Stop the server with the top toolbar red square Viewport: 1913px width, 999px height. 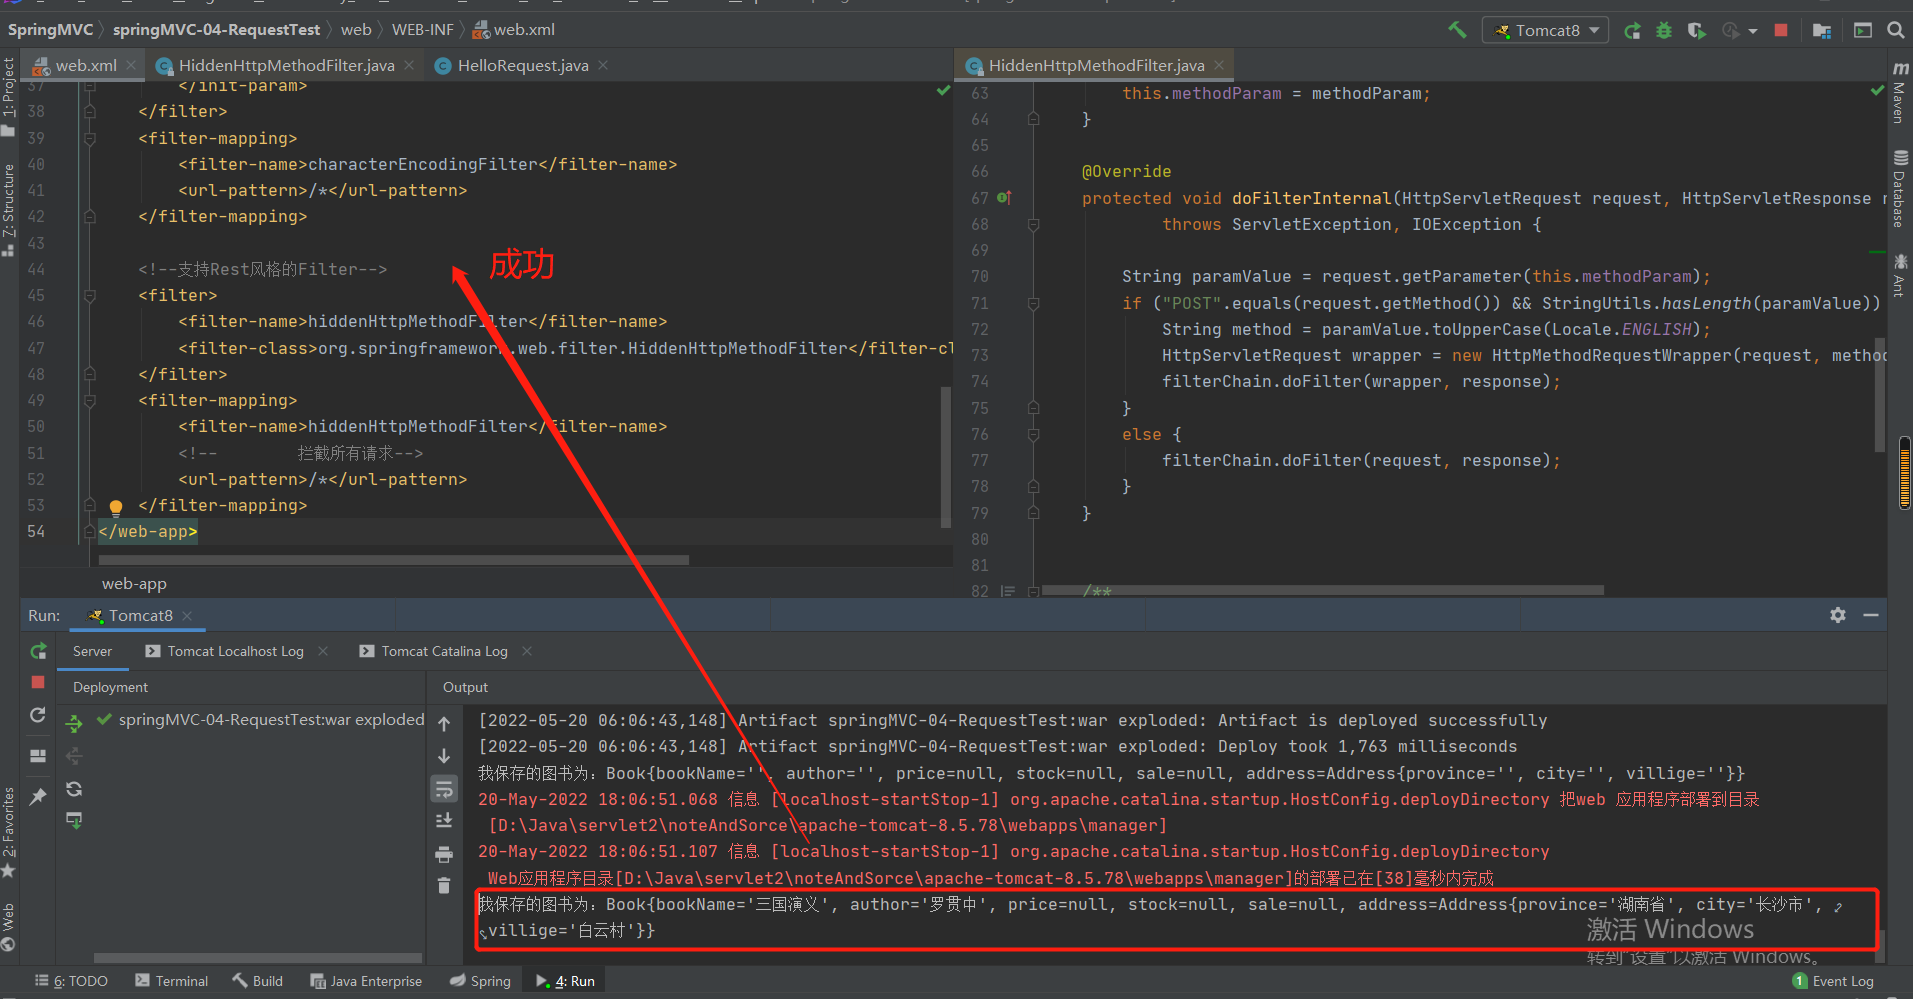point(1781,30)
